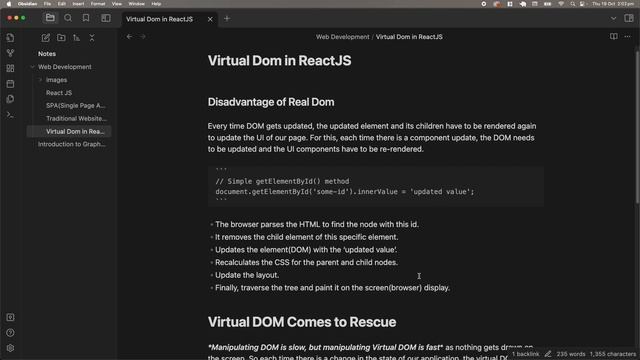
Task: Switch to reading view book icon
Action: (613, 37)
